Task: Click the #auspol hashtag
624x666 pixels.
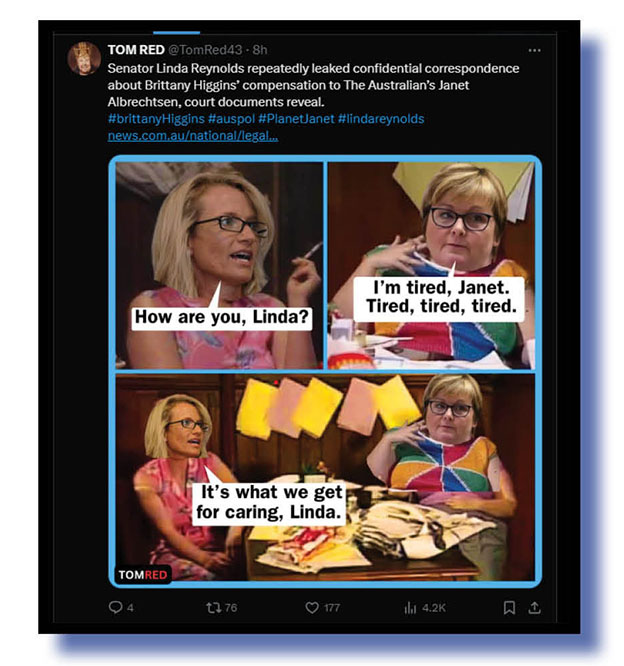Action: point(231,119)
